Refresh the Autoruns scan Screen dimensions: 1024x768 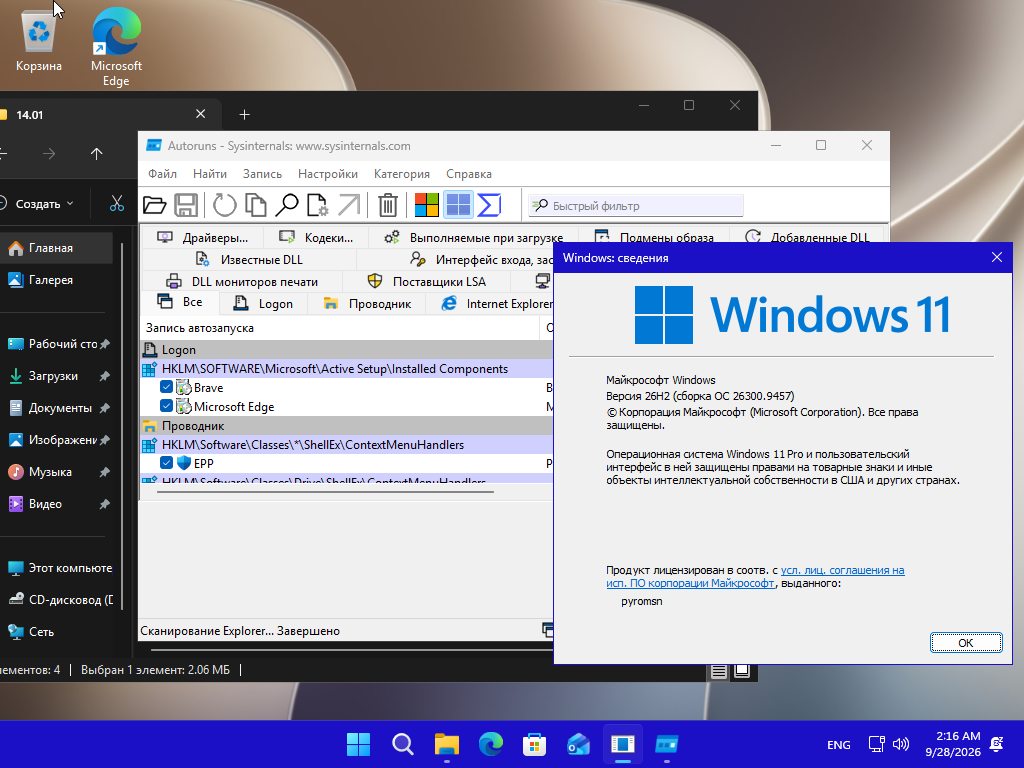[224, 205]
